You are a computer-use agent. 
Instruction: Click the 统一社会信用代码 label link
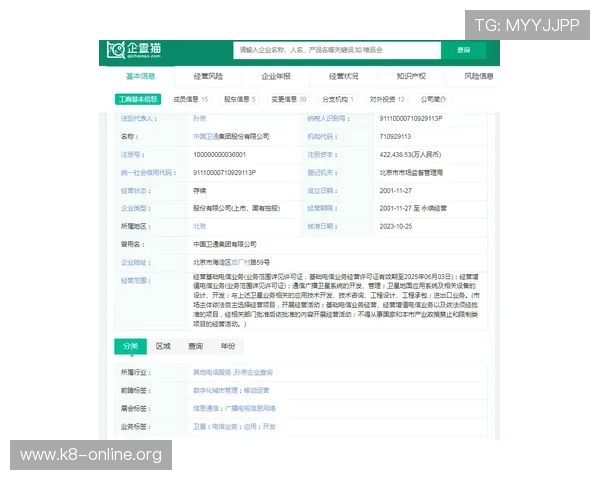pyautogui.click(x=148, y=173)
